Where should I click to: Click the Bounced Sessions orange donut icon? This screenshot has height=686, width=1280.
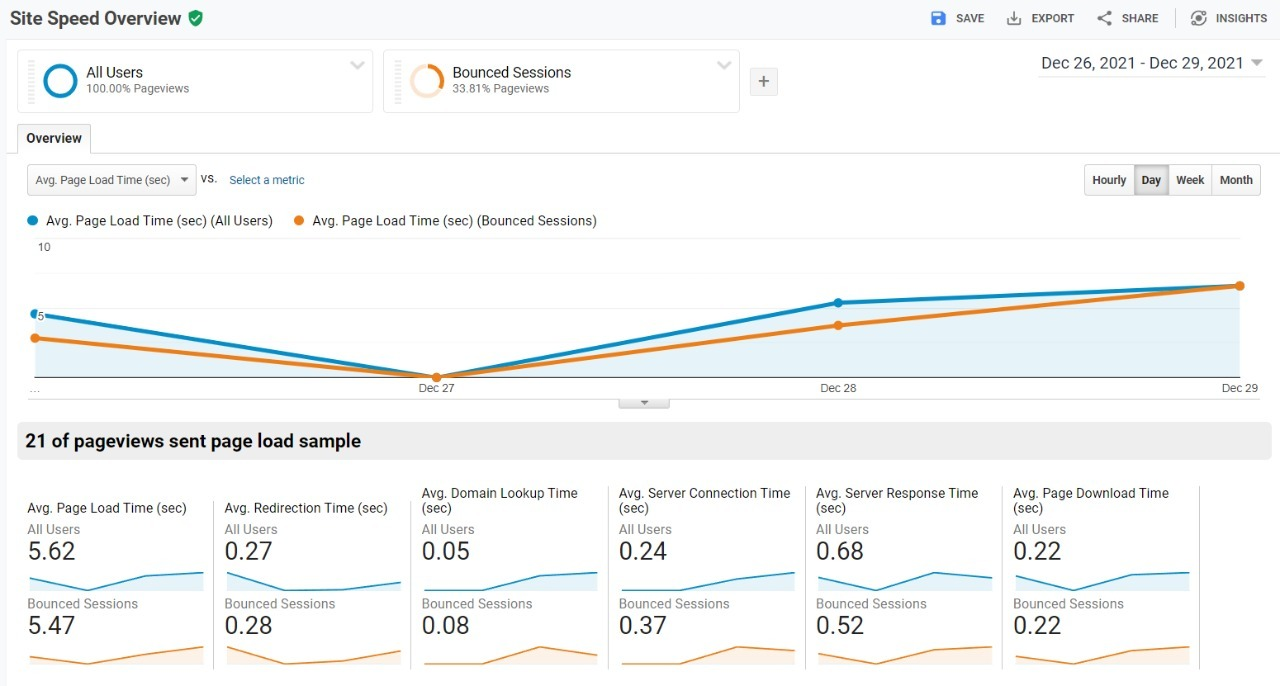tap(427, 81)
